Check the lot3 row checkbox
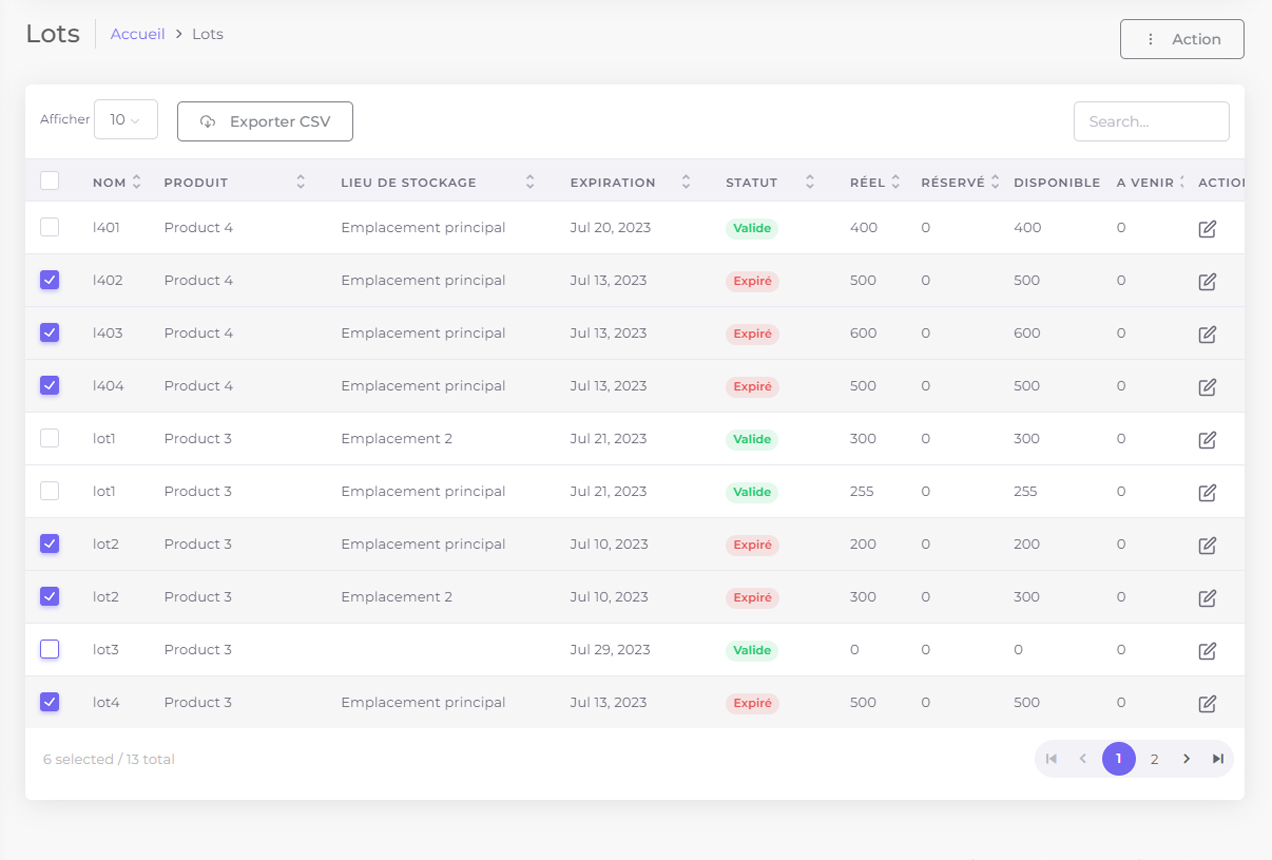The height and width of the screenshot is (860, 1272). click(49, 649)
